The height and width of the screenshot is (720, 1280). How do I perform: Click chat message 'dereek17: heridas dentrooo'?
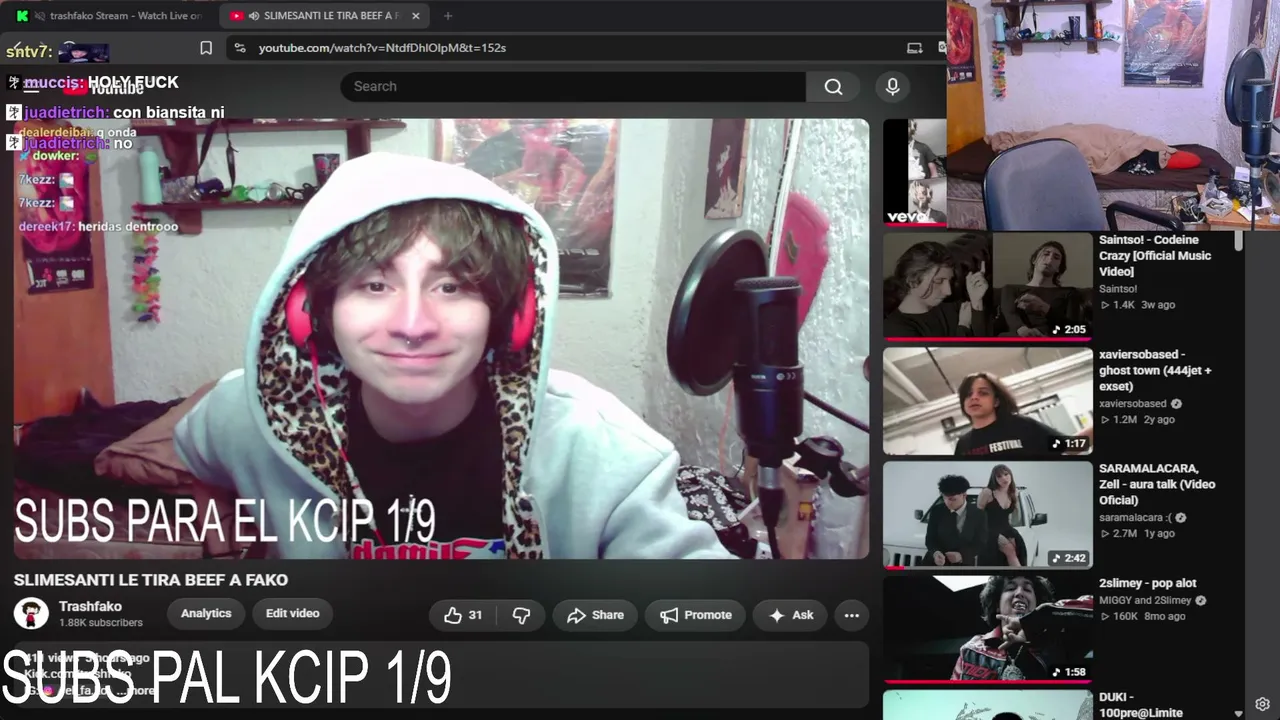(98, 227)
